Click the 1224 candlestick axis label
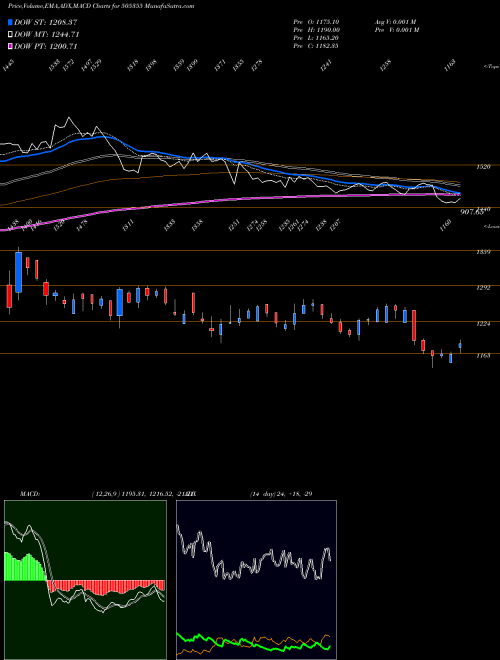 483,324
